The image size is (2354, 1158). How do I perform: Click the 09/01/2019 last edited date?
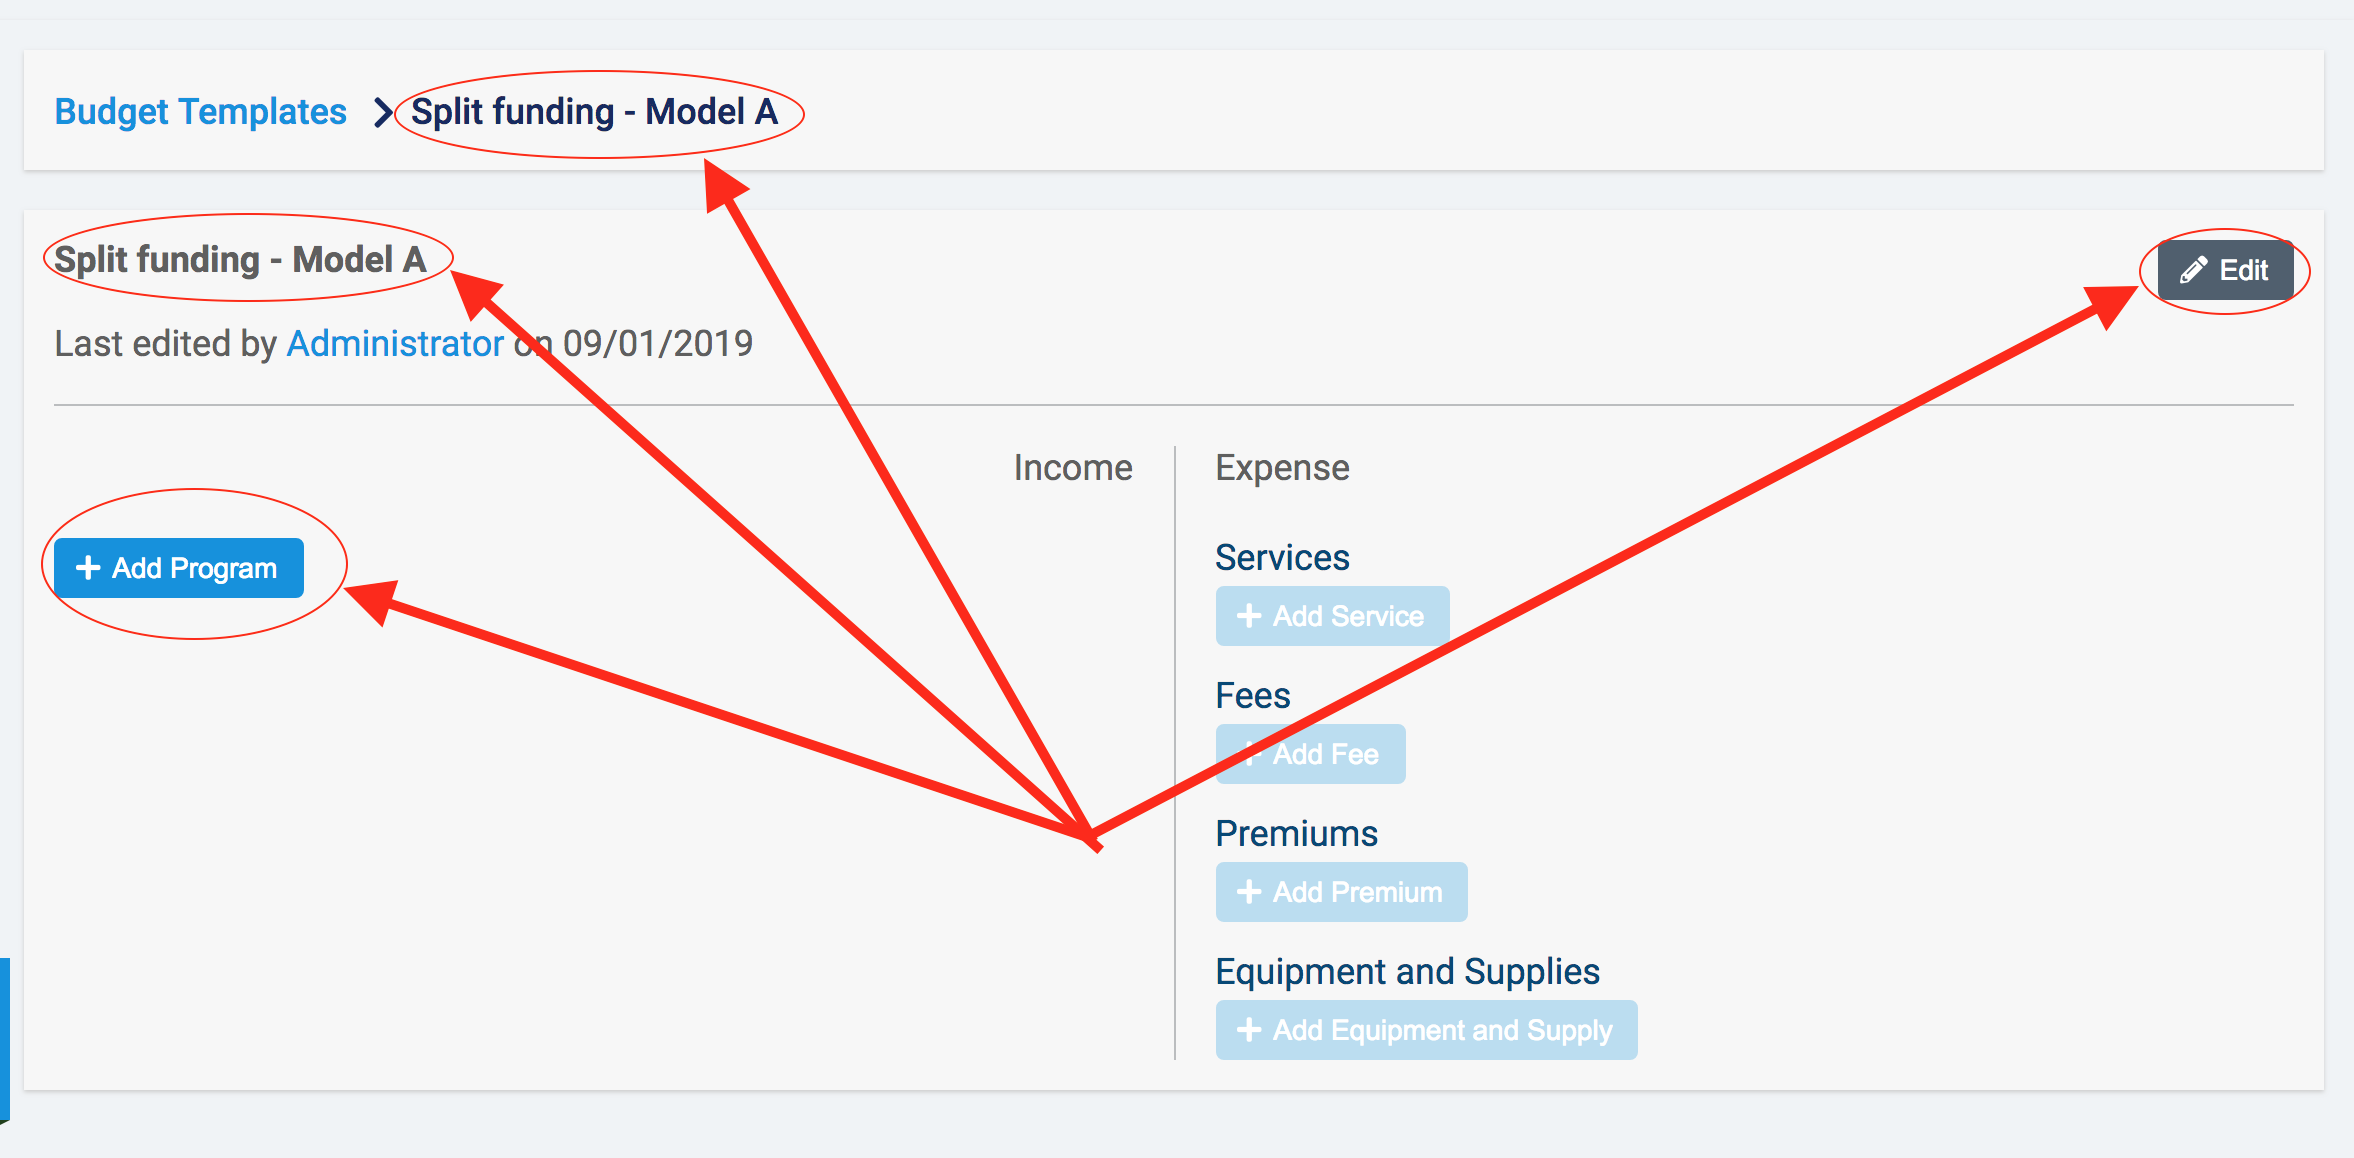coord(658,344)
